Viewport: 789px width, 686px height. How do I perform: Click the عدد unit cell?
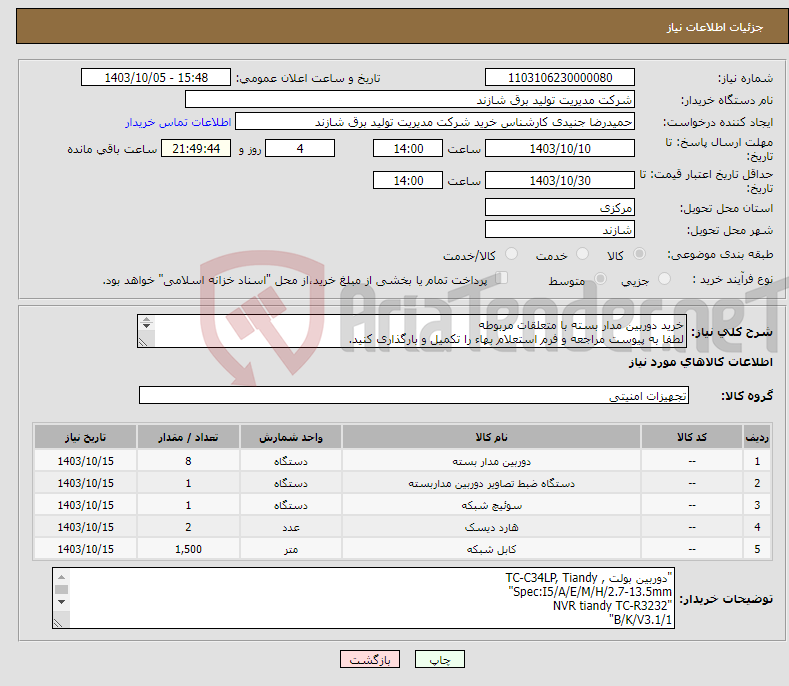tap(291, 527)
